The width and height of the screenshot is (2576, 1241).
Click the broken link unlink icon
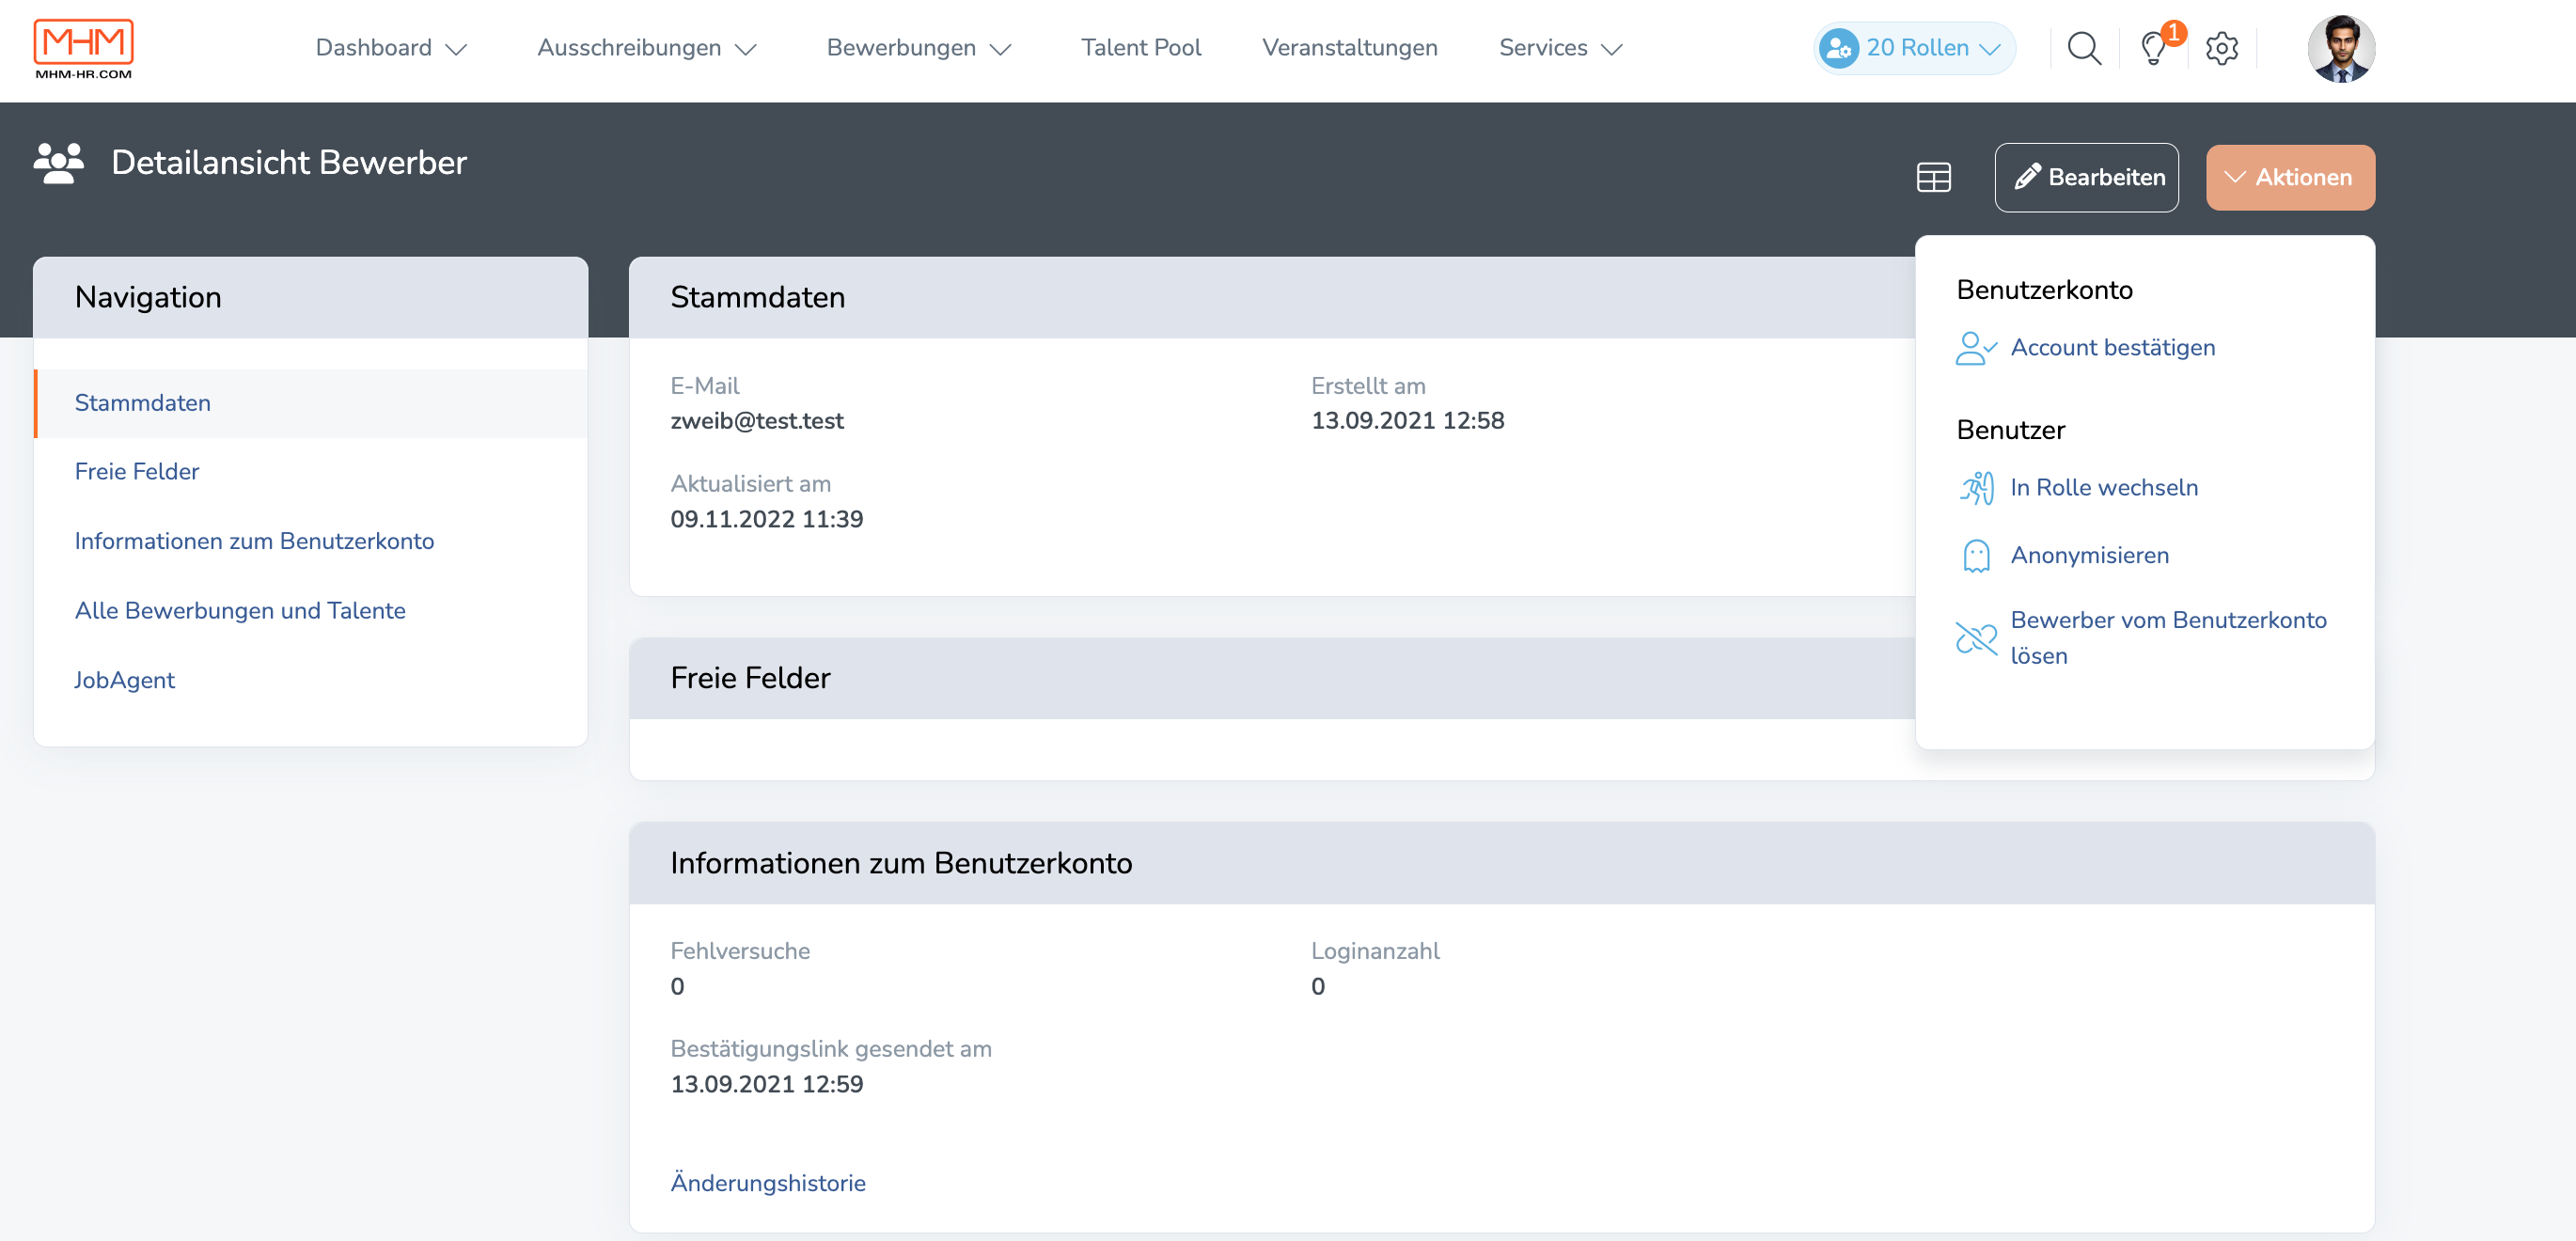coord(1976,638)
